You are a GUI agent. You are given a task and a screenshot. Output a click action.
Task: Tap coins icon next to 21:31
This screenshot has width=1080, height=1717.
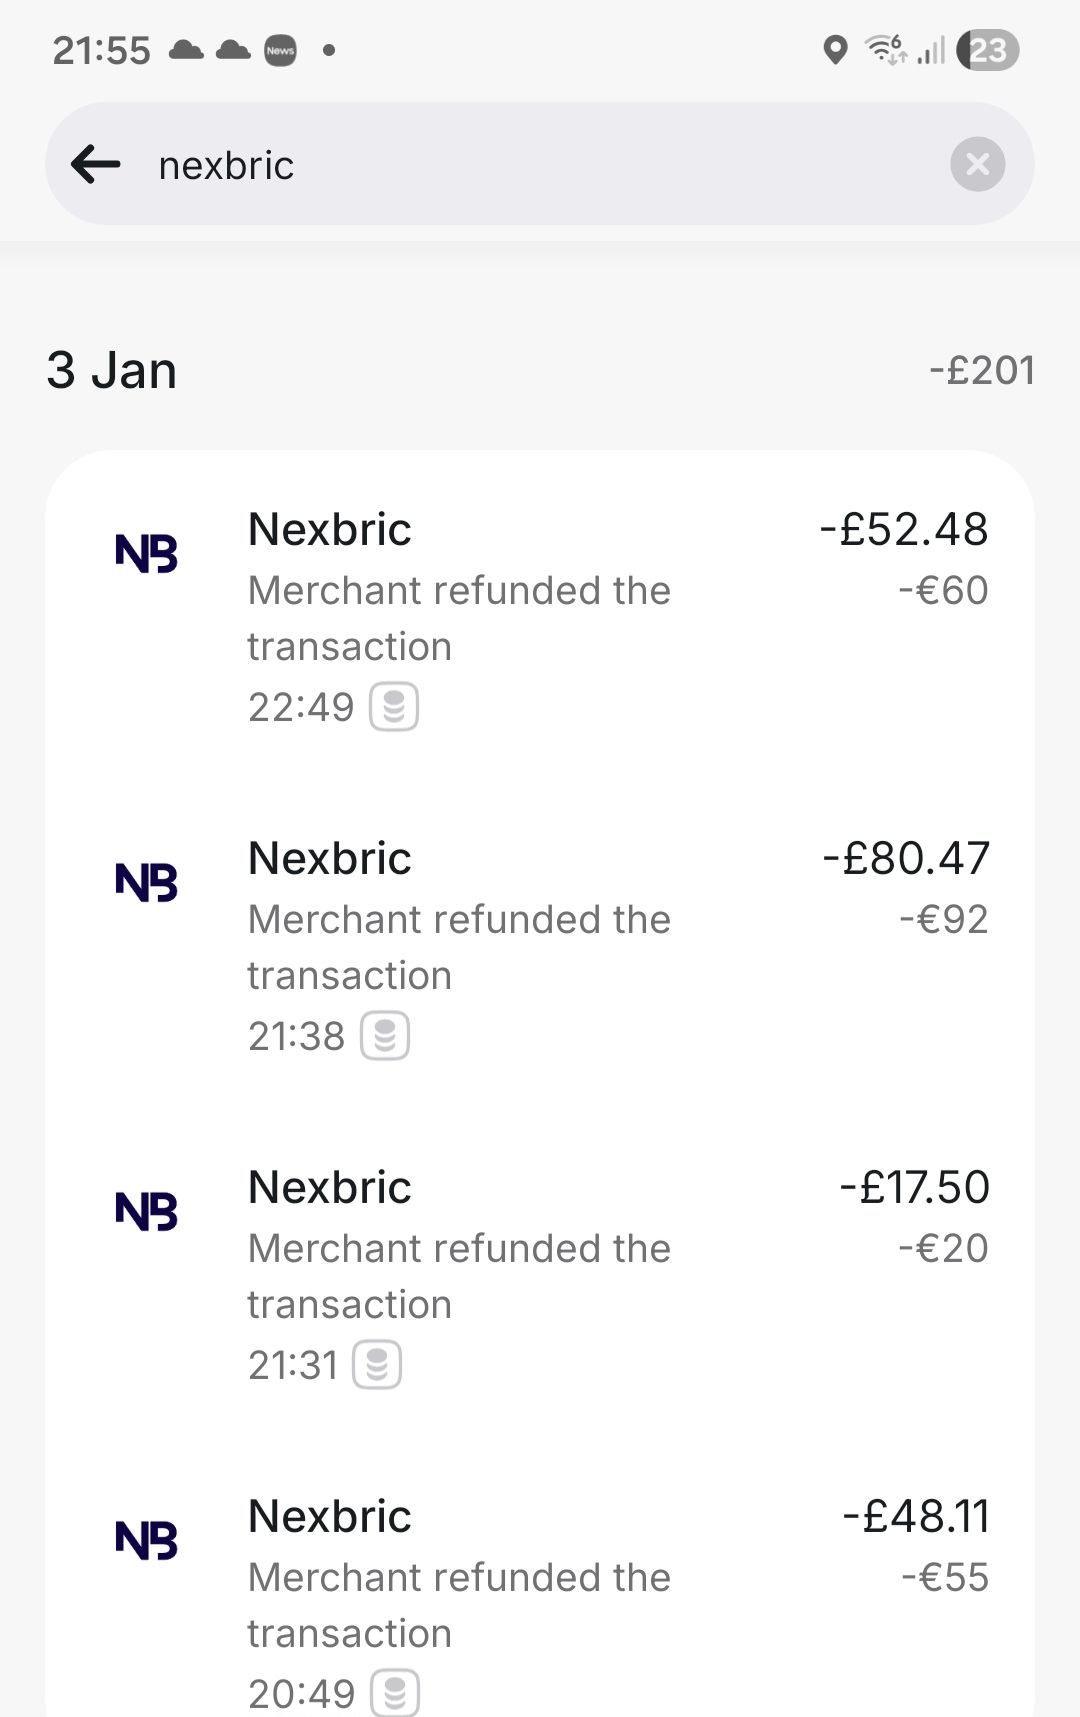tap(377, 1365)
